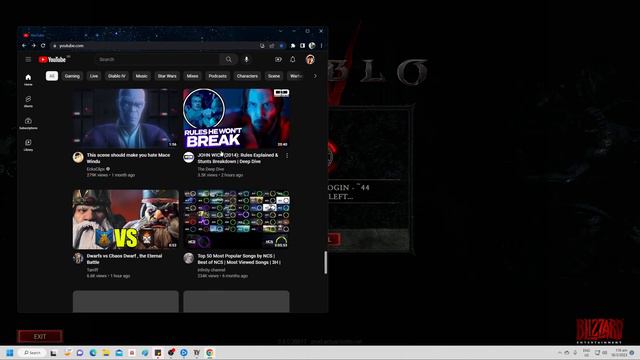Open 'JOHN WICK (2014): Rules Explained' video title
The height and width of the screenshot is (360, 640).
[238, 158]
